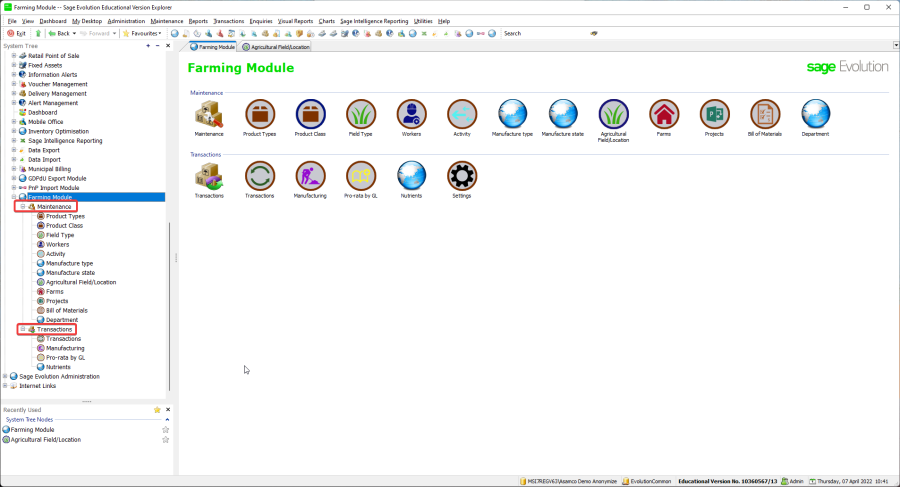The height and width of the screenshot is (487, 900).
Task: Open the Field Type icon
Action: 360,114
